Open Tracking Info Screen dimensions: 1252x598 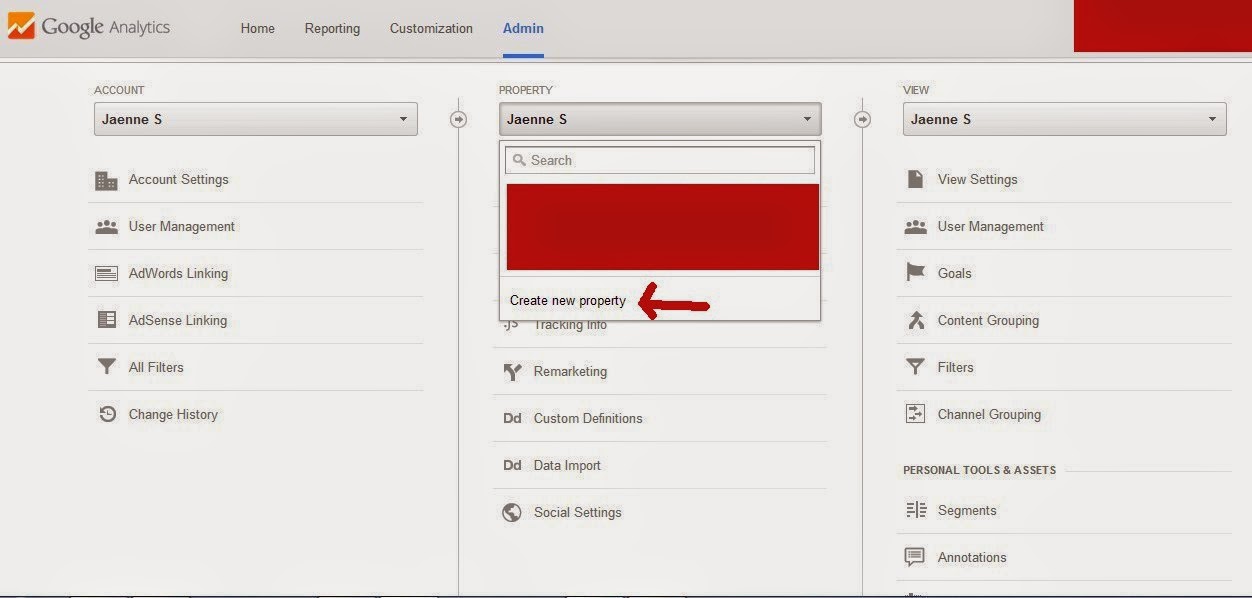pyautogui.click(x=570, y=326)
